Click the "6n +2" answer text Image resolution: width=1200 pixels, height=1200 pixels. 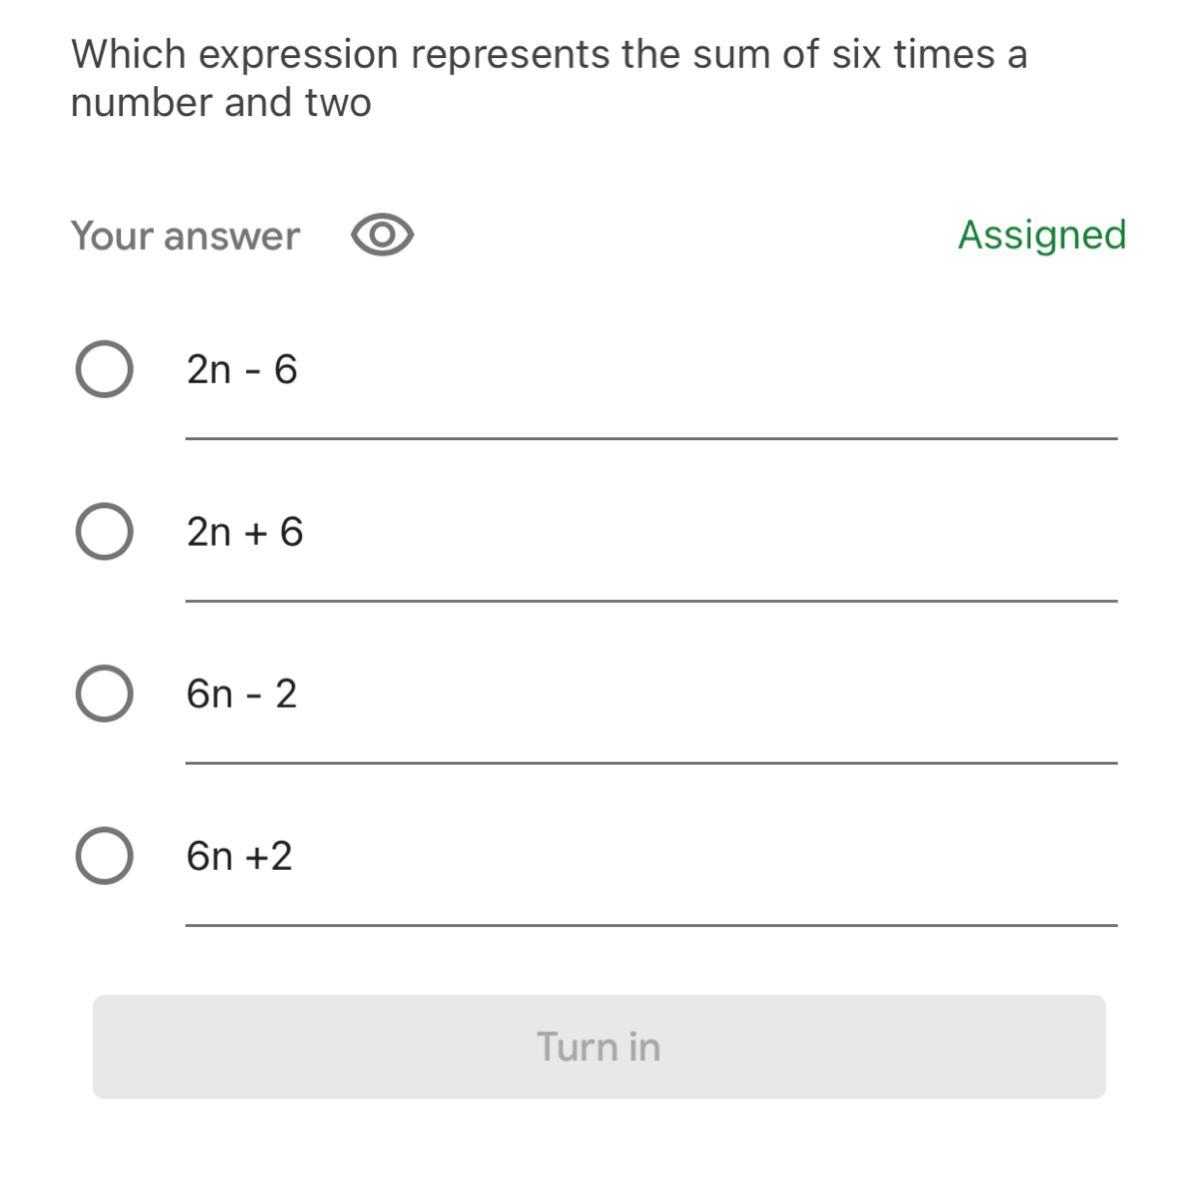[240, 856]
